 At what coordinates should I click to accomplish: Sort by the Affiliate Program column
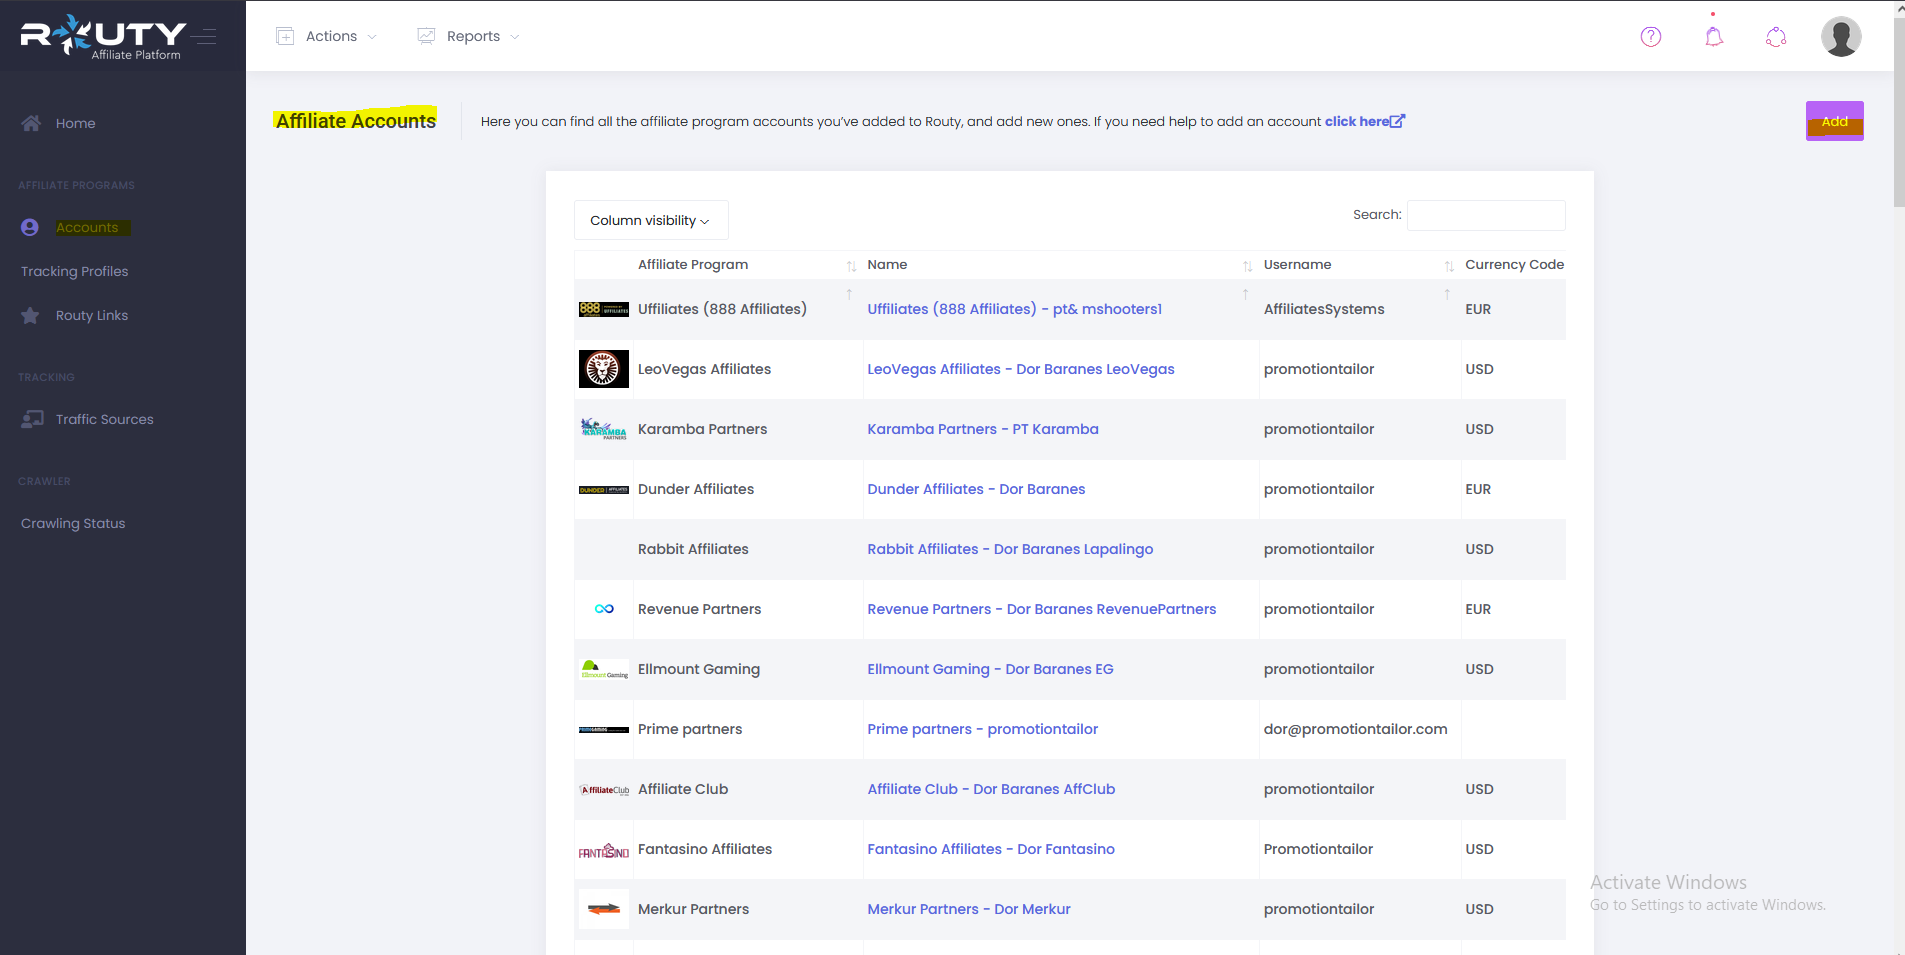click(x=748, y=265)
